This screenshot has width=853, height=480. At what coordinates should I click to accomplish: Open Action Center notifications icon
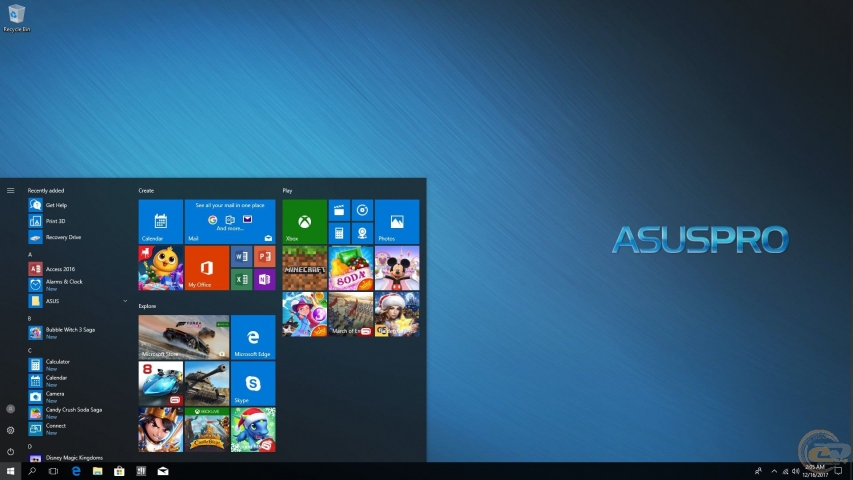point(839,471)
